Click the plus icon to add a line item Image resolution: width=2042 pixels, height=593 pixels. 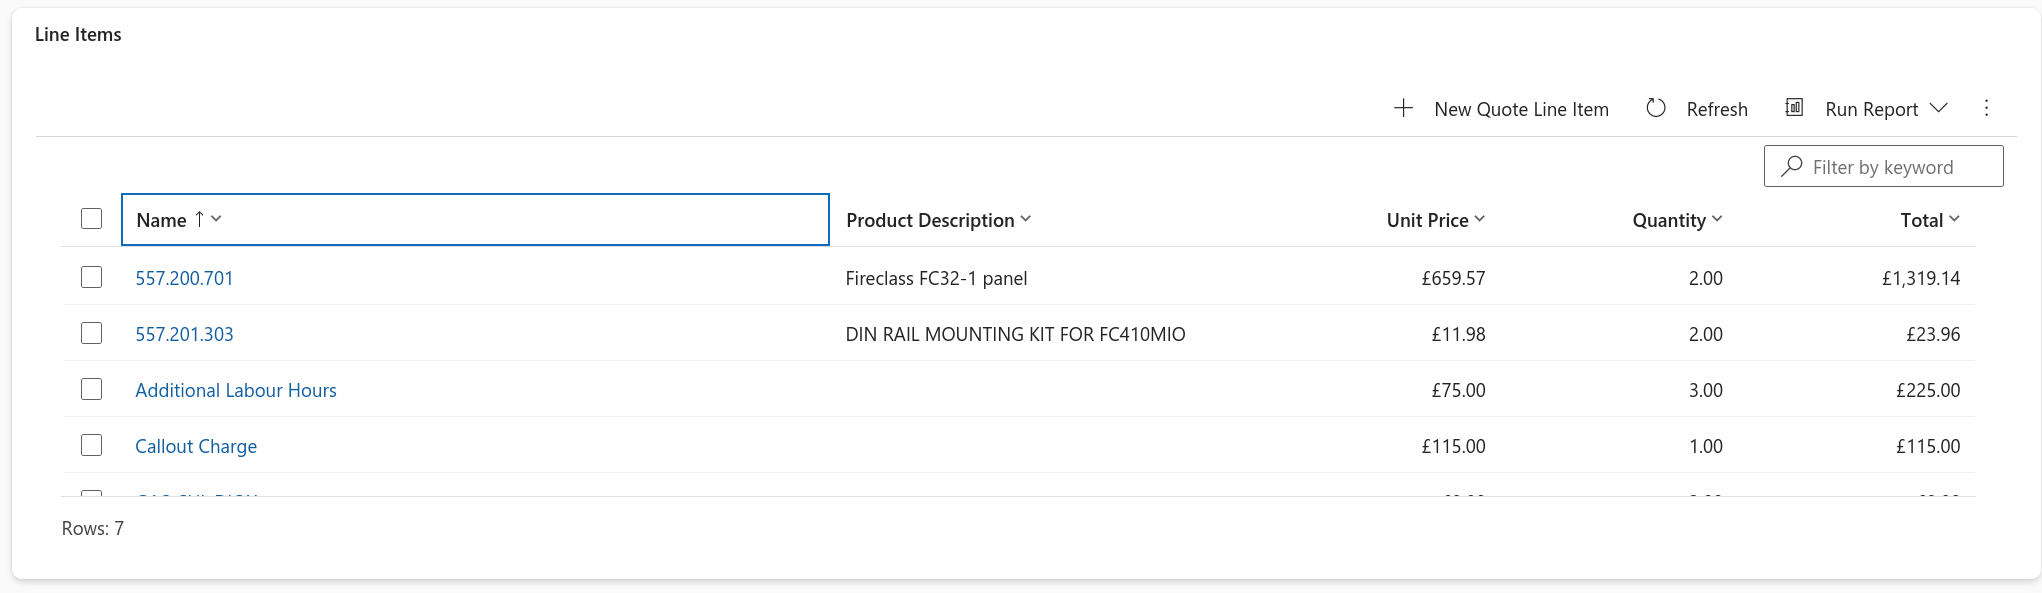pyautogui.click(x=1404, y=108)
